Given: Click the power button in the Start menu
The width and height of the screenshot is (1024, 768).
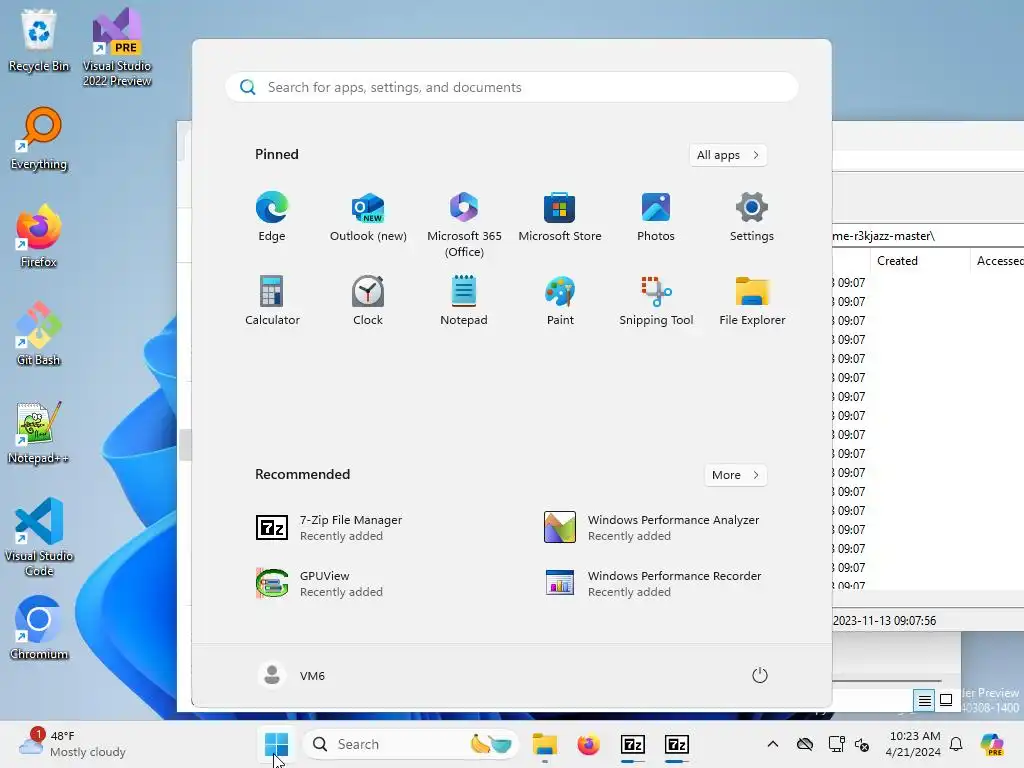Looking at the screenshot, I should [759, 675].
